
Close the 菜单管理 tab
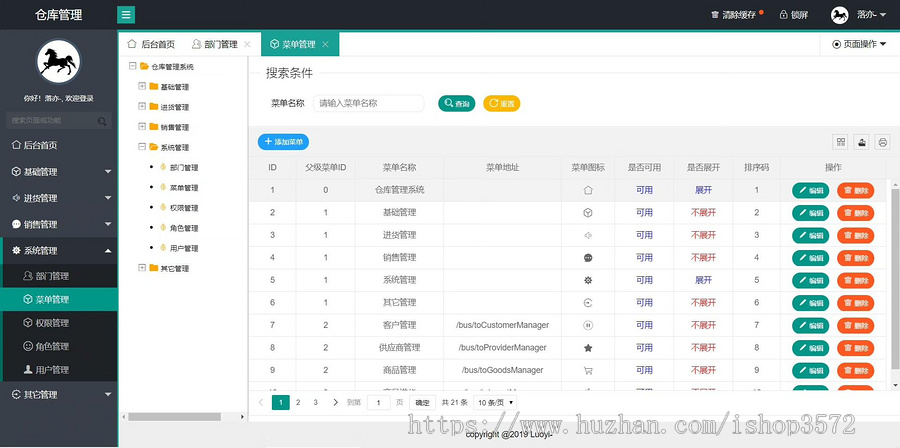(x=325, y=44)
